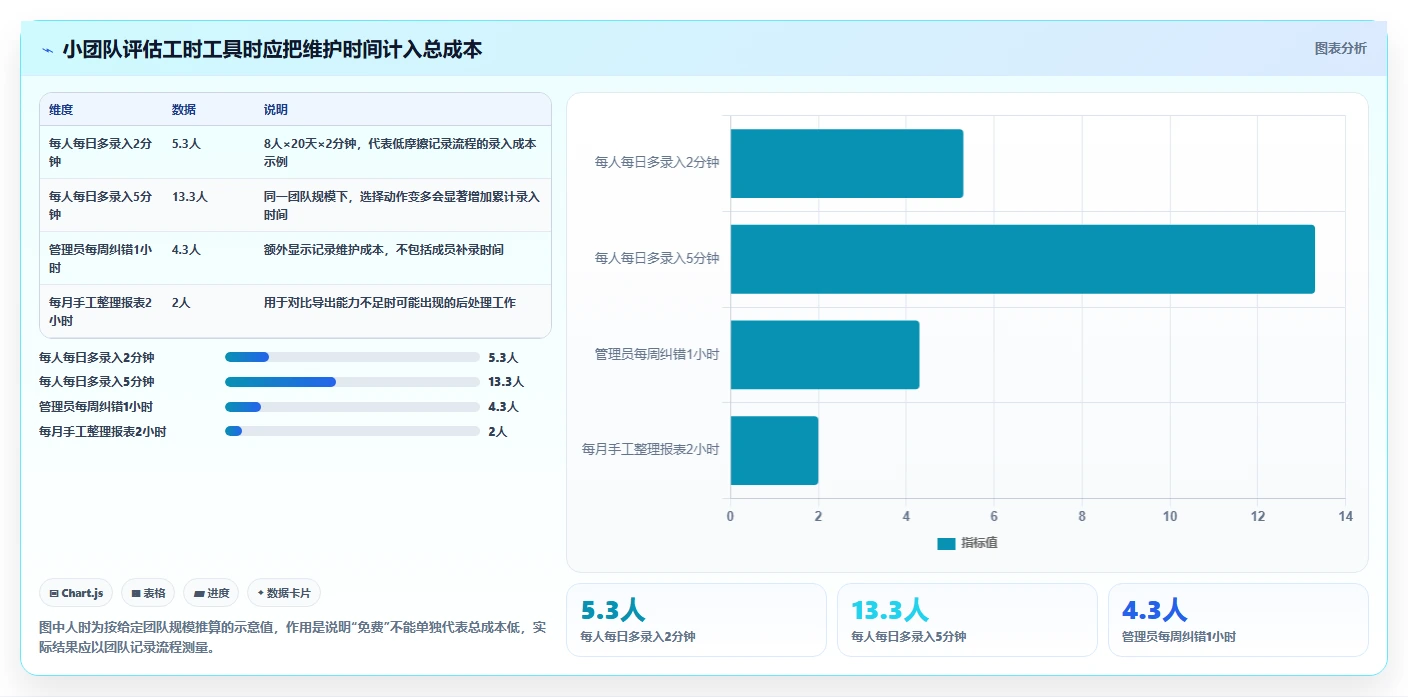Click the chart bar for 每月手工整理报表2小时

774,450
